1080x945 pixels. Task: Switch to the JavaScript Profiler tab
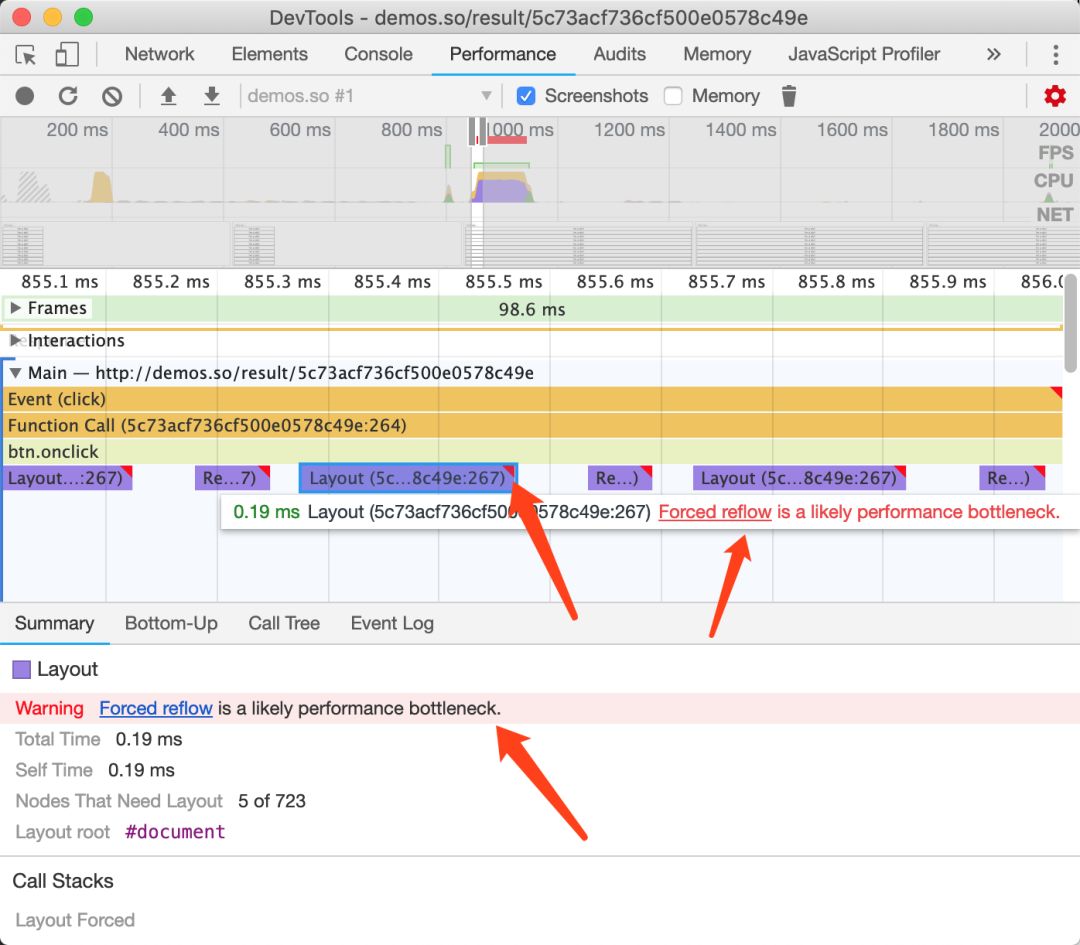tap(864, 54)
